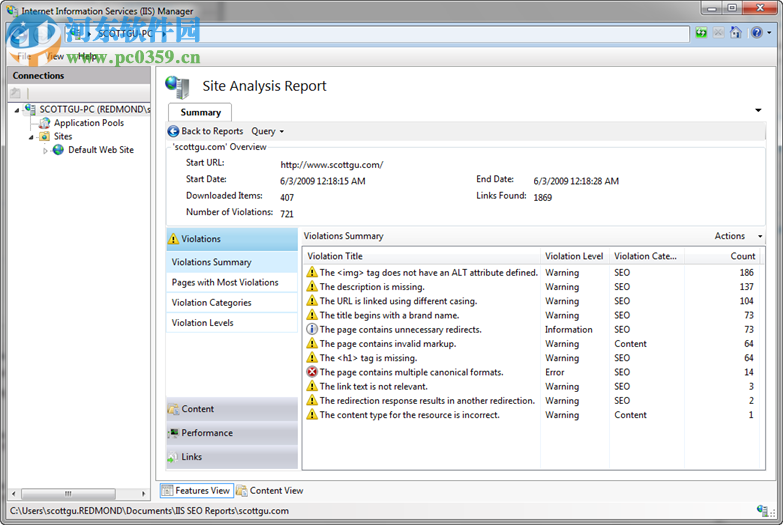
Task: Click the Performance section icon
Action: pyautogui.click(x=173, y=433)
